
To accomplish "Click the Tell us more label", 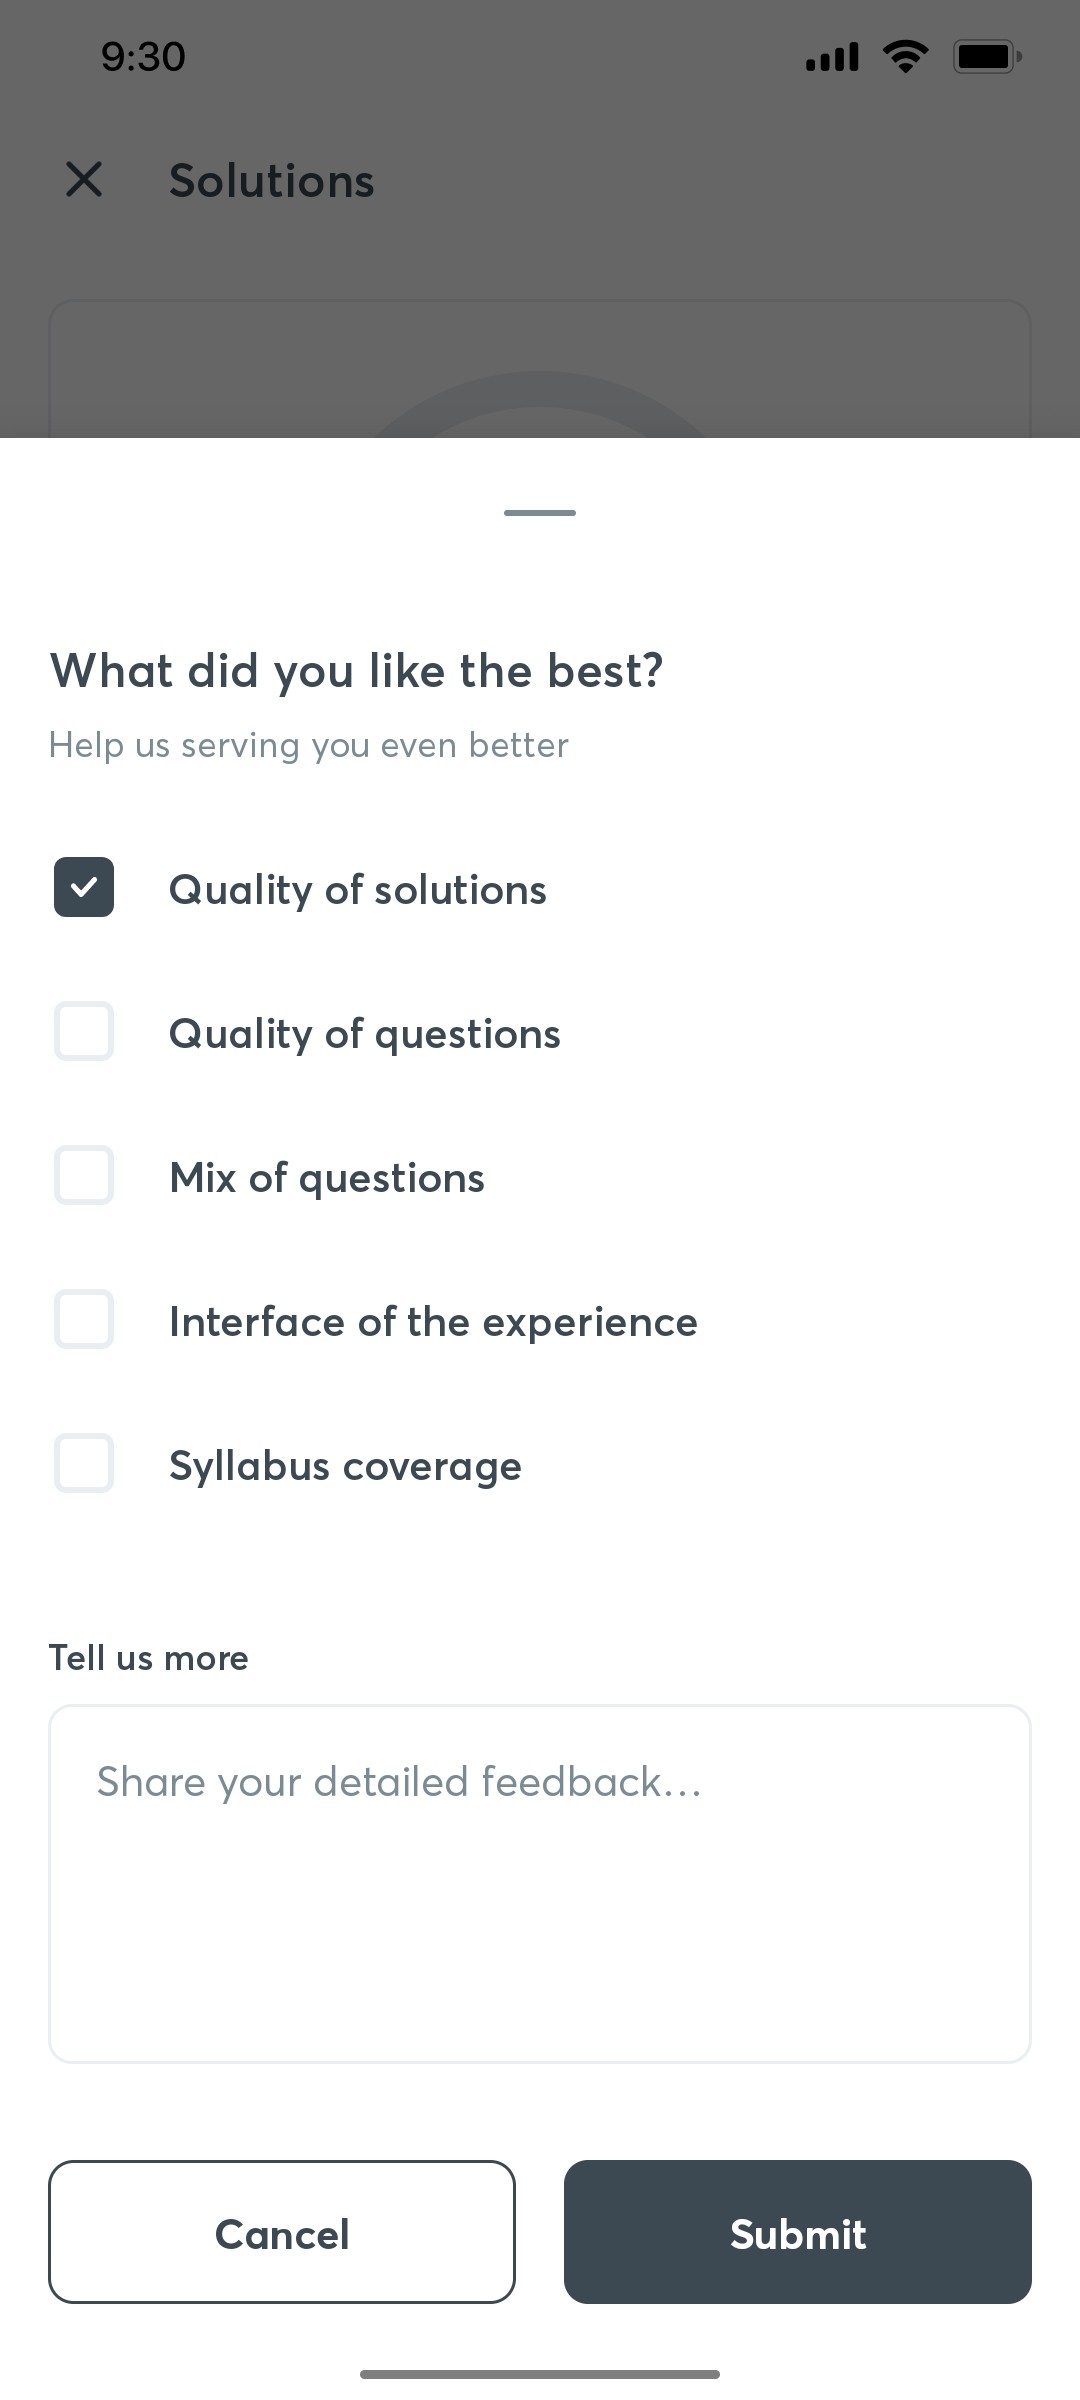I will point(148,1657).
